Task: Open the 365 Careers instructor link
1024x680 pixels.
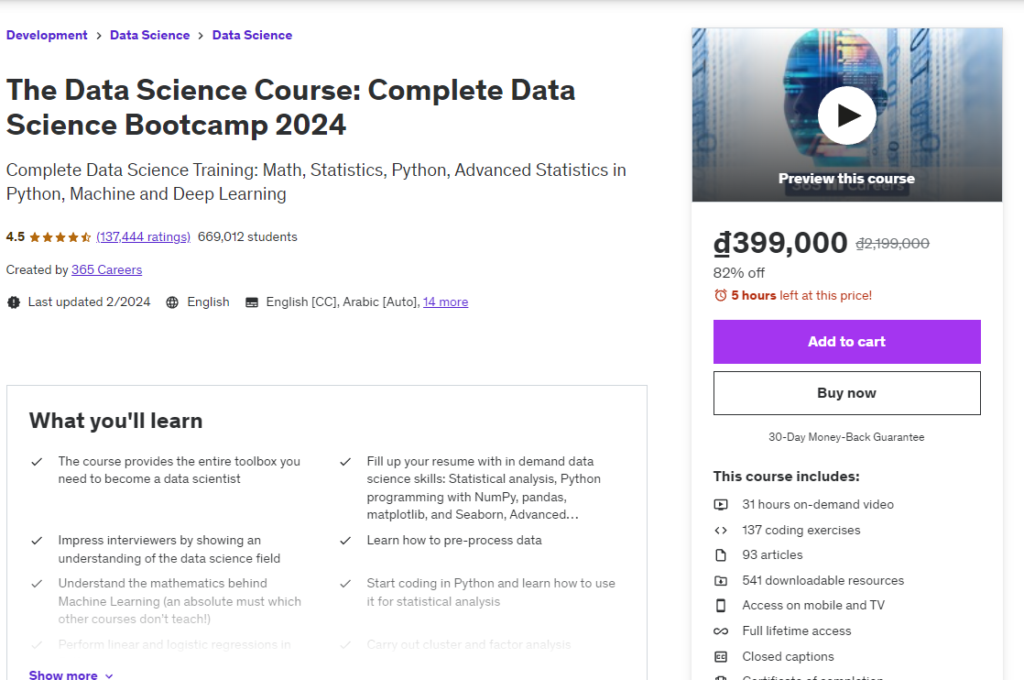Action: click(106, 269)
